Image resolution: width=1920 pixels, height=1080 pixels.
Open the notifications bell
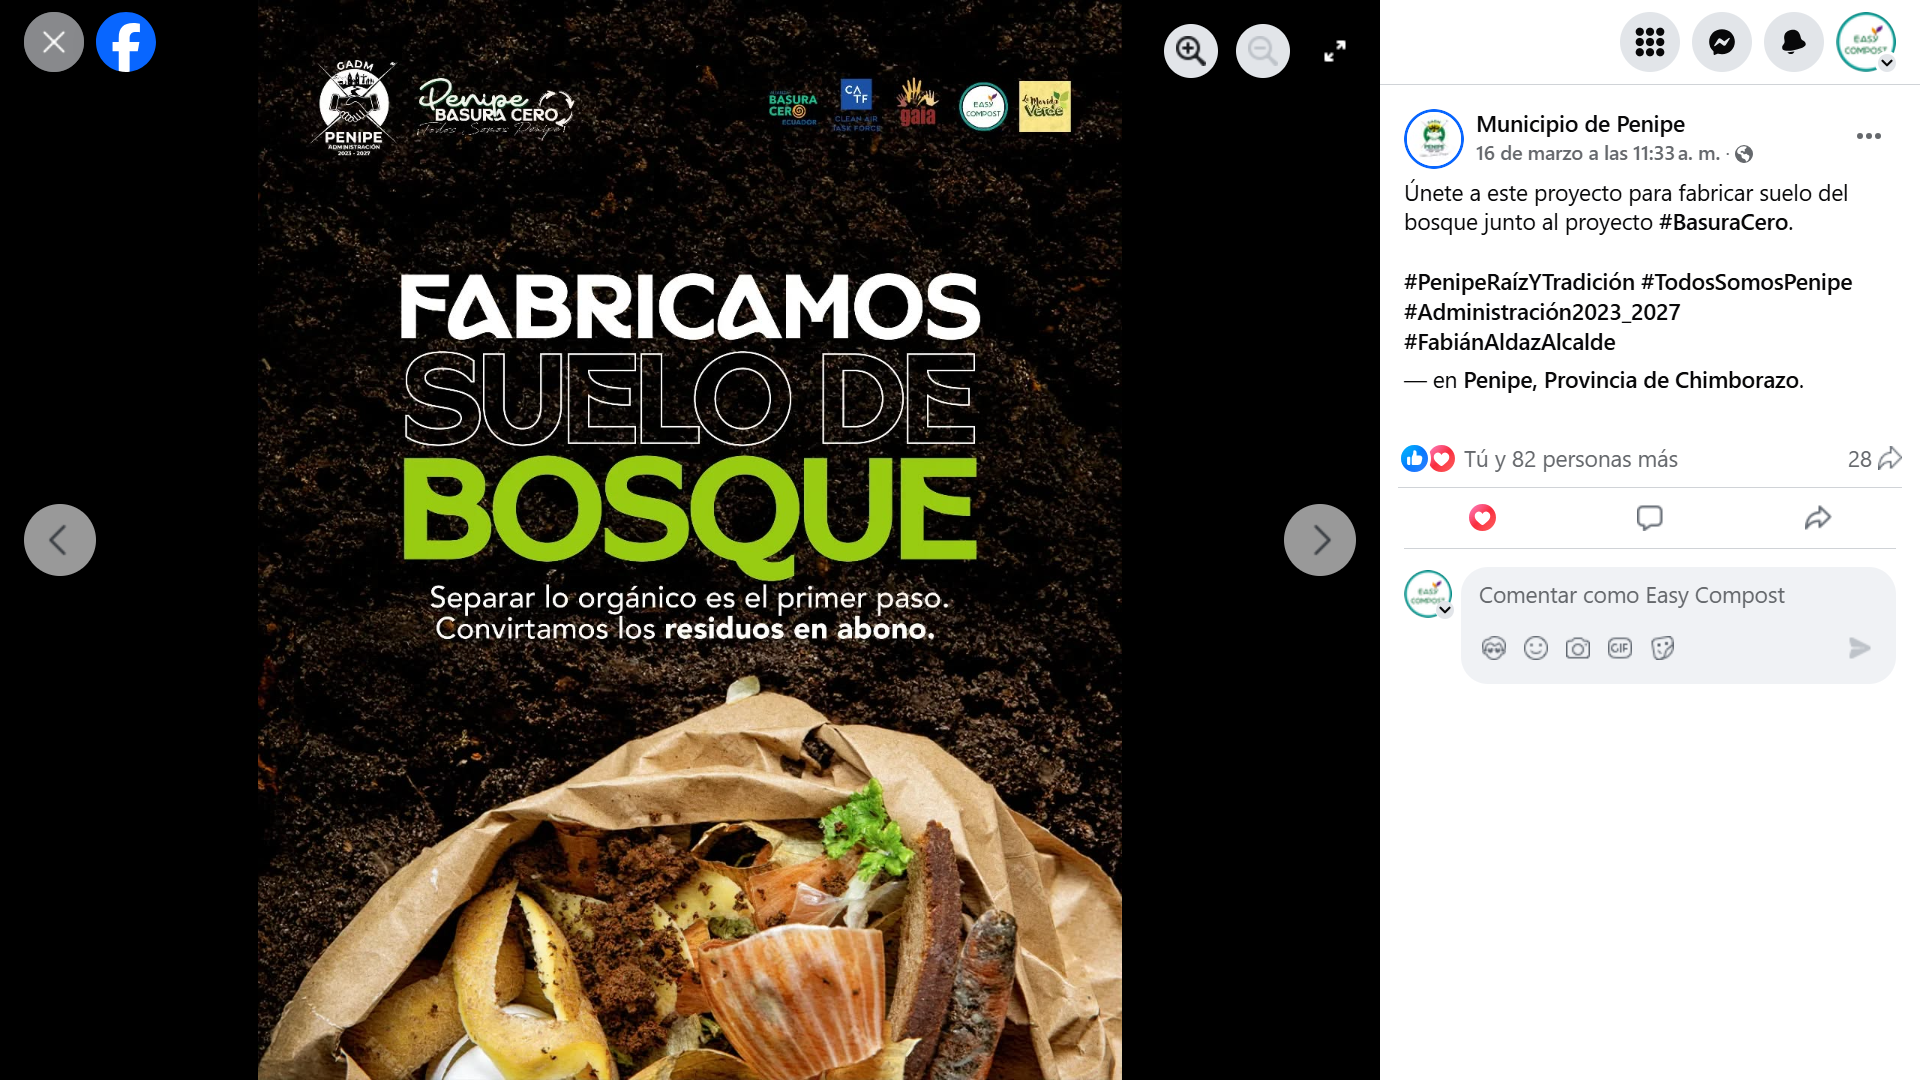click(1794, 42)
